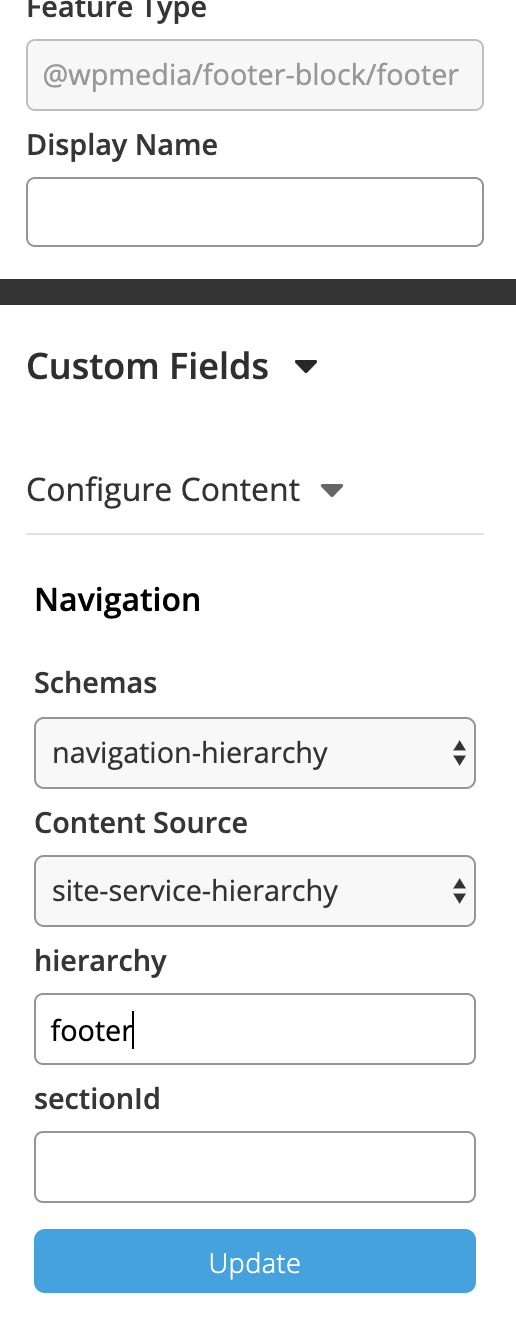The height and width of the screenshot is (1338, 516).
Task: Click the Custom Fields heading text
Action: pos(148,367)
